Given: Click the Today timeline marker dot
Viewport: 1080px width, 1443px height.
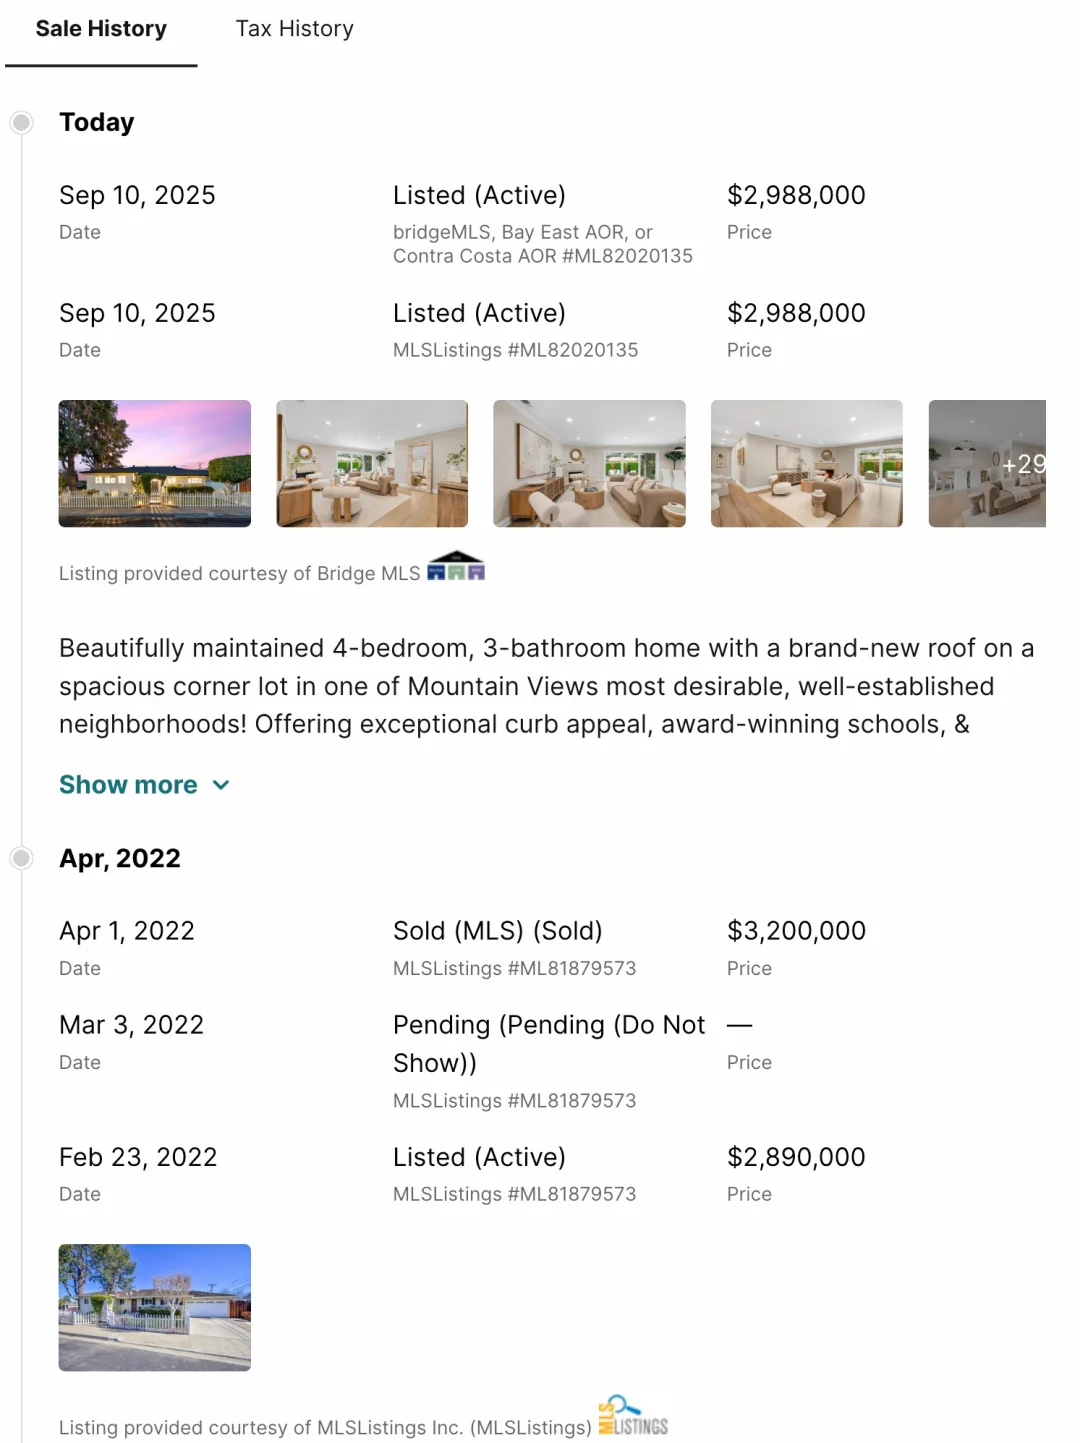Looking at the screenshot, I should click(21, 122).
